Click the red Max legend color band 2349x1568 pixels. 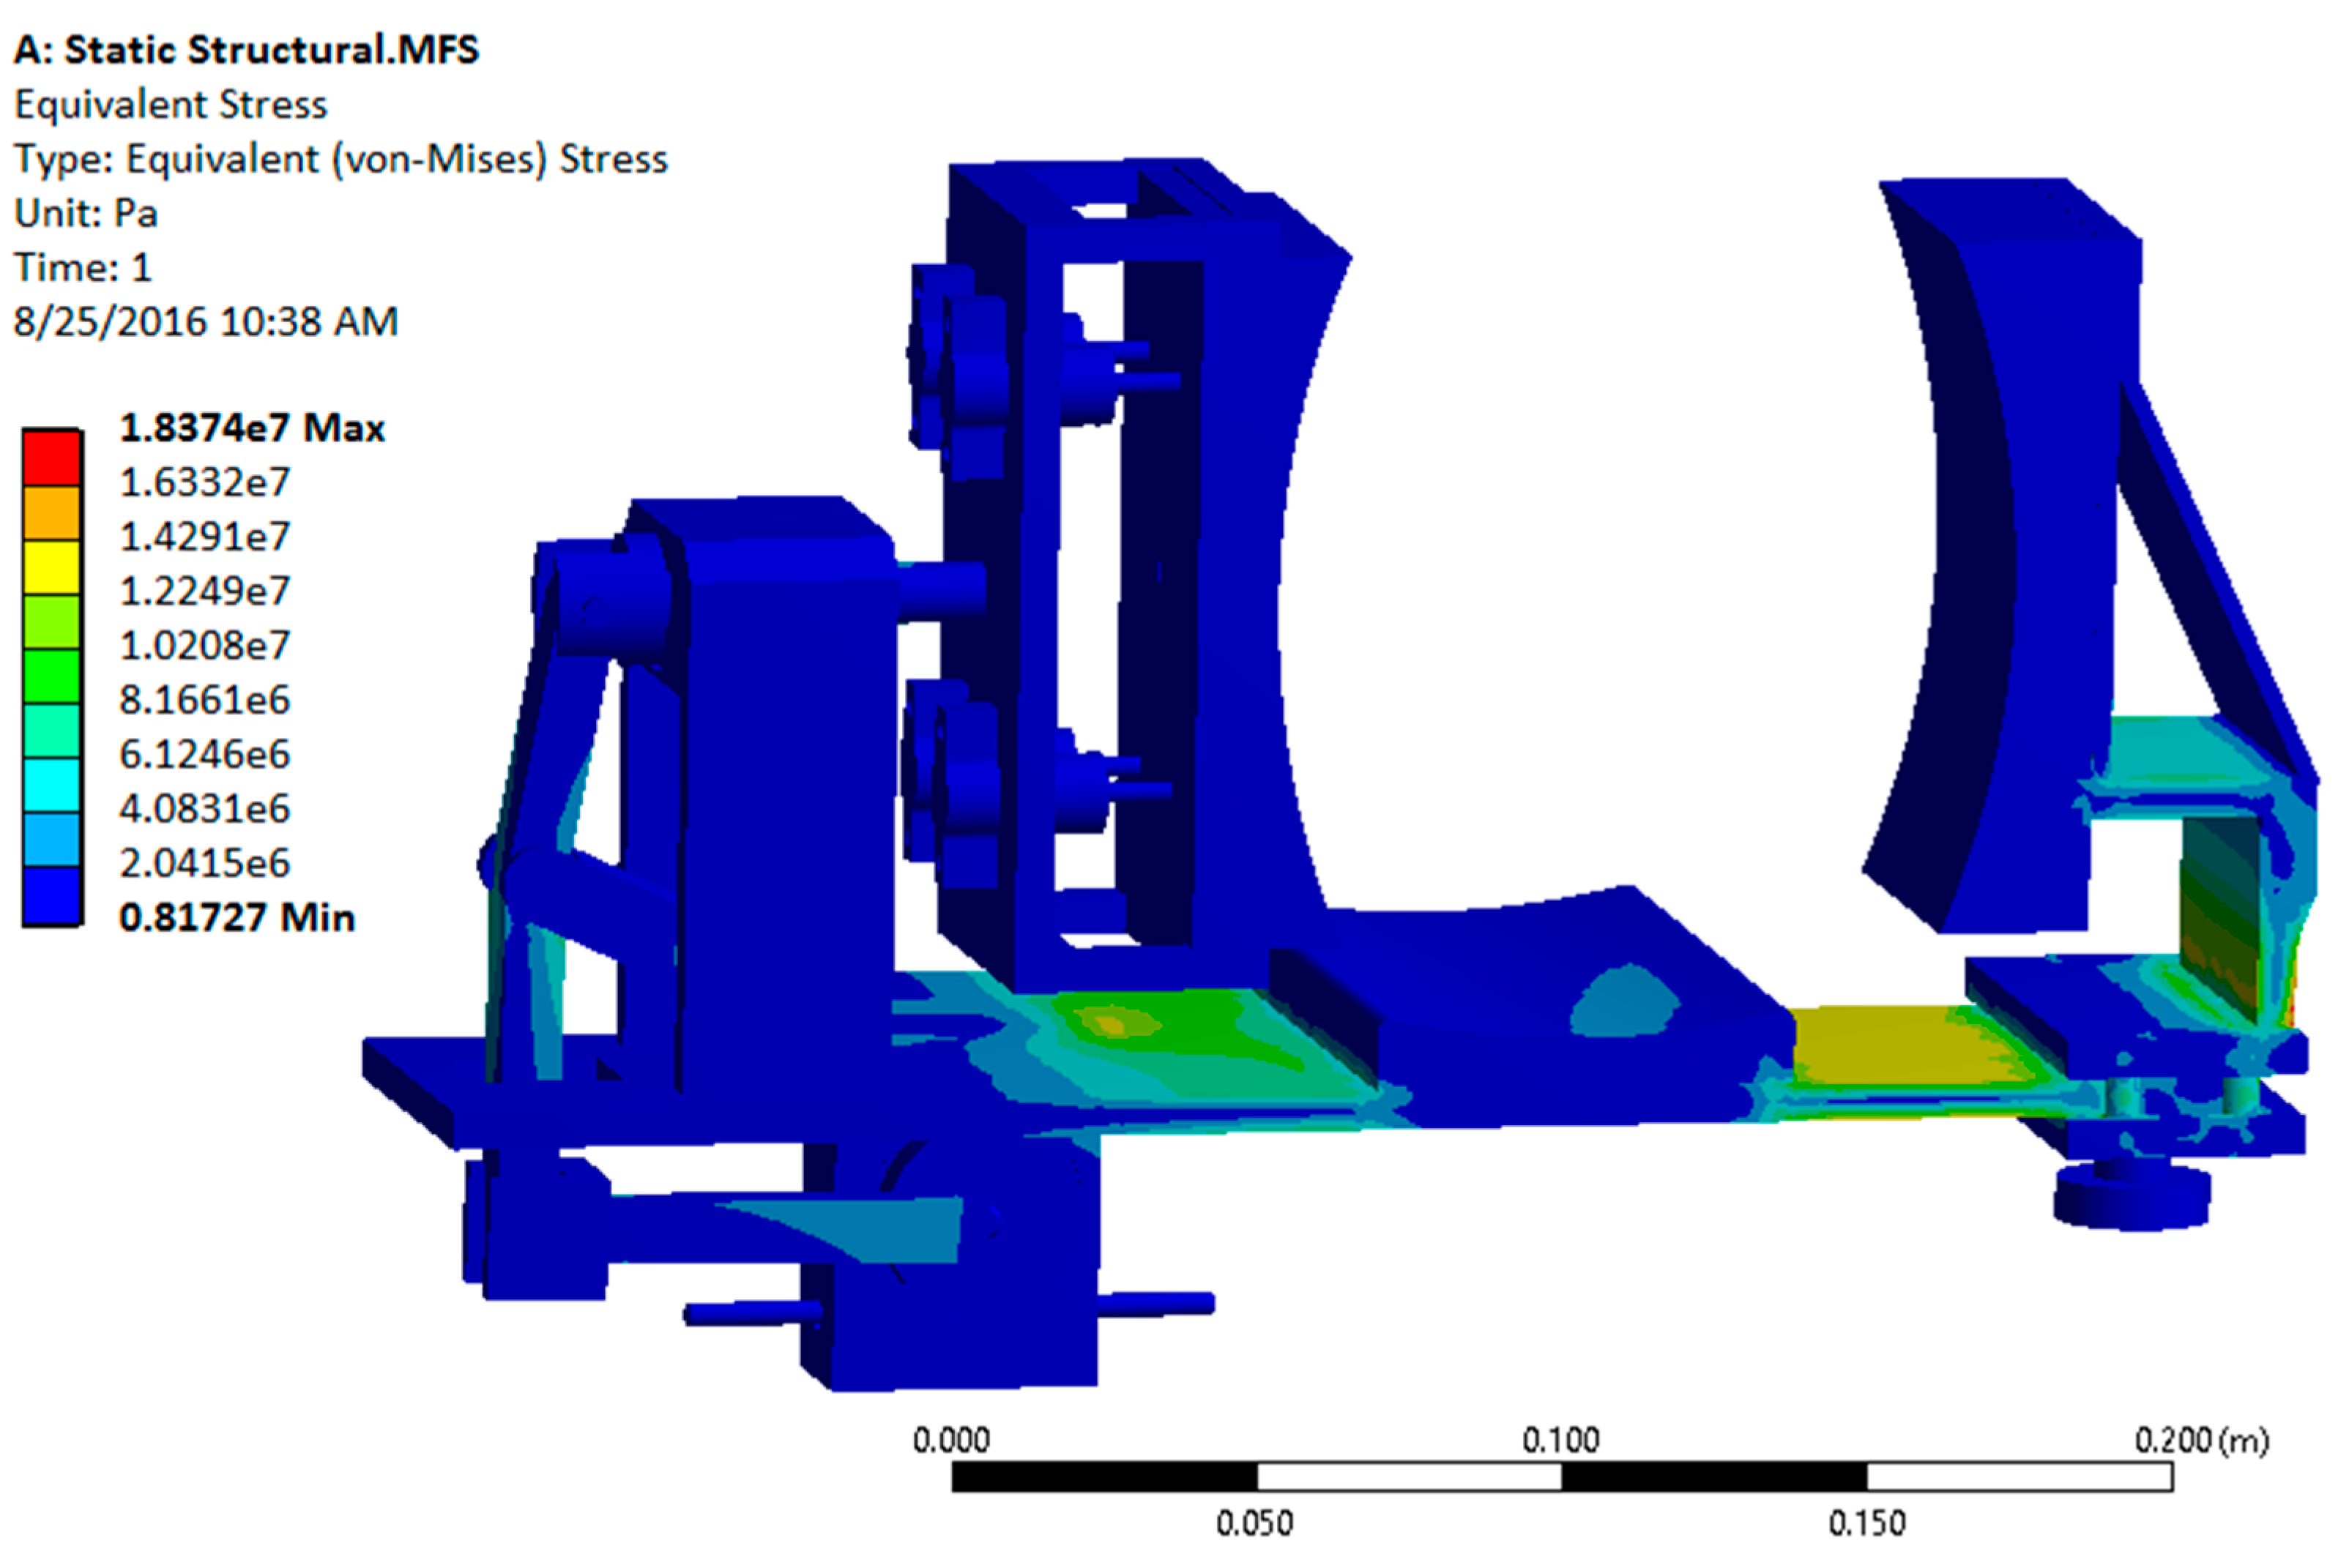pyautogui.click(x=52, y=458)
